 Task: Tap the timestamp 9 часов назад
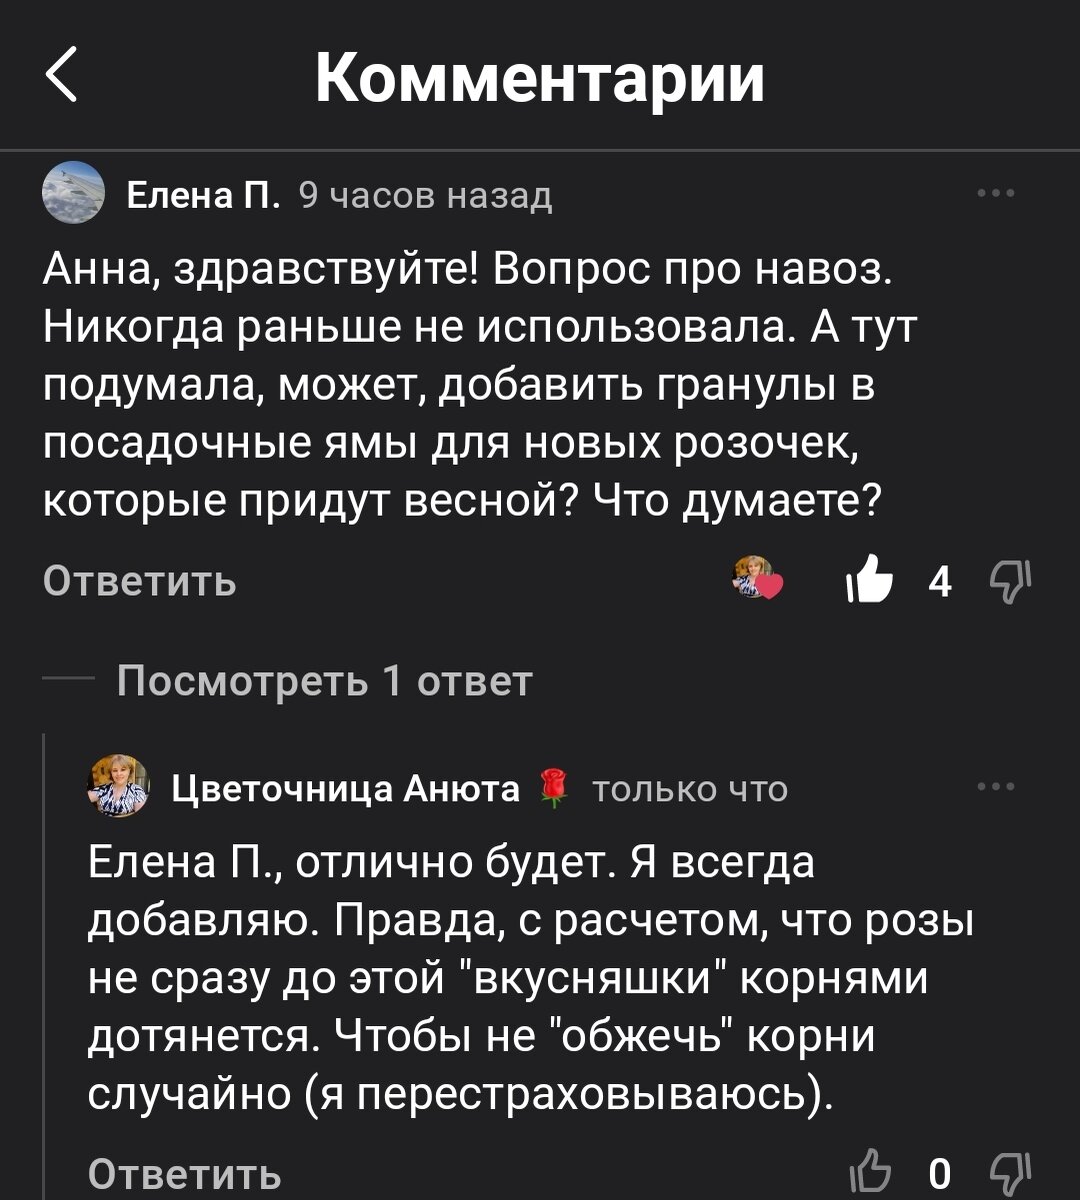pos(424,196)
